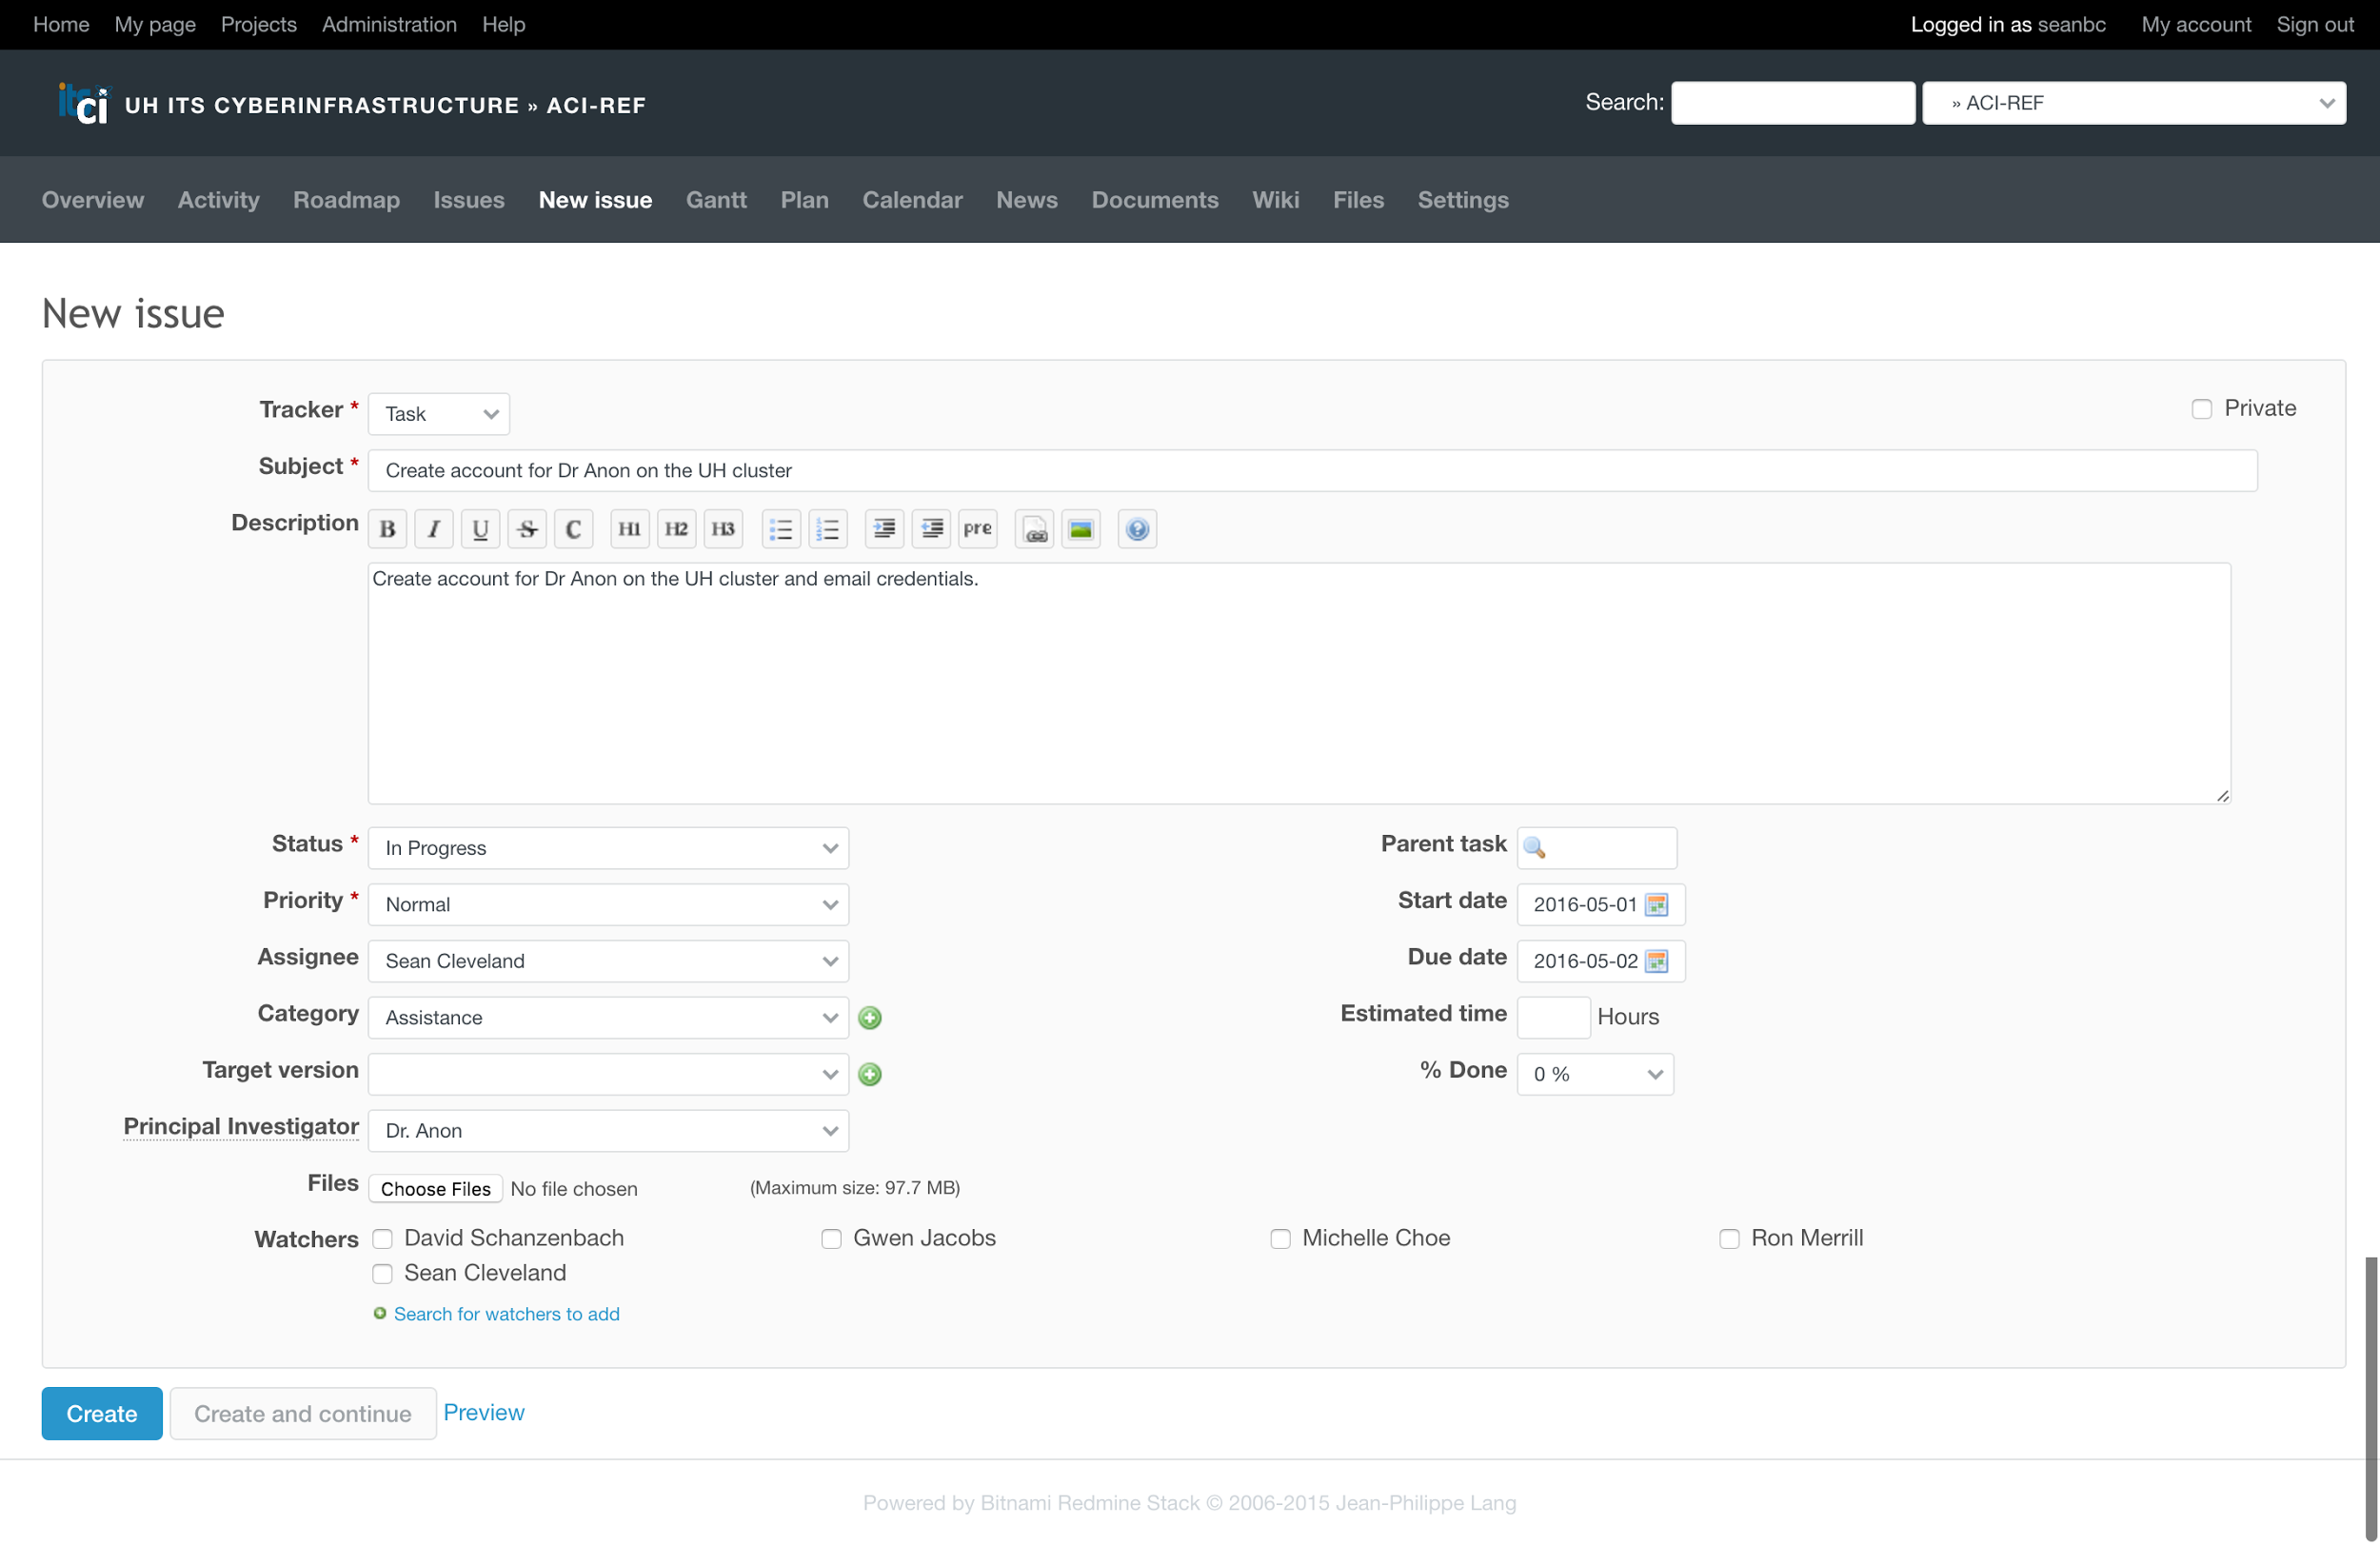Insert Heading 1 with H1 button

629,529
